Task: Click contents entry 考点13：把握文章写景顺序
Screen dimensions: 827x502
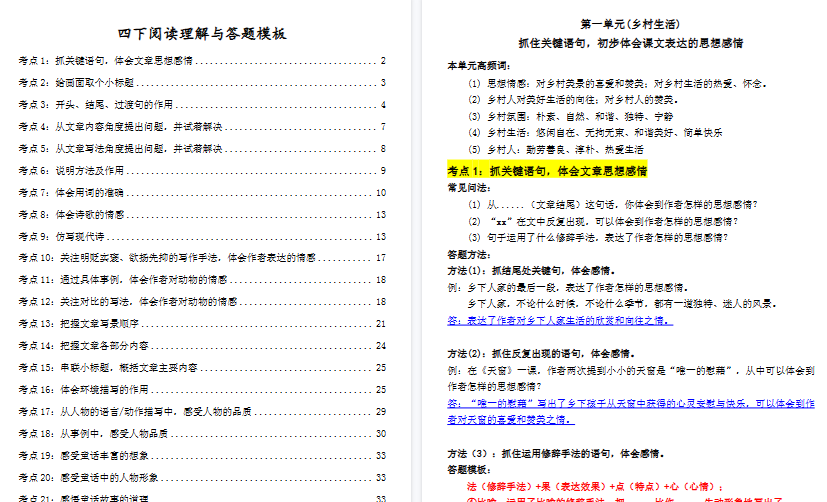Action: tap(202, 323)
